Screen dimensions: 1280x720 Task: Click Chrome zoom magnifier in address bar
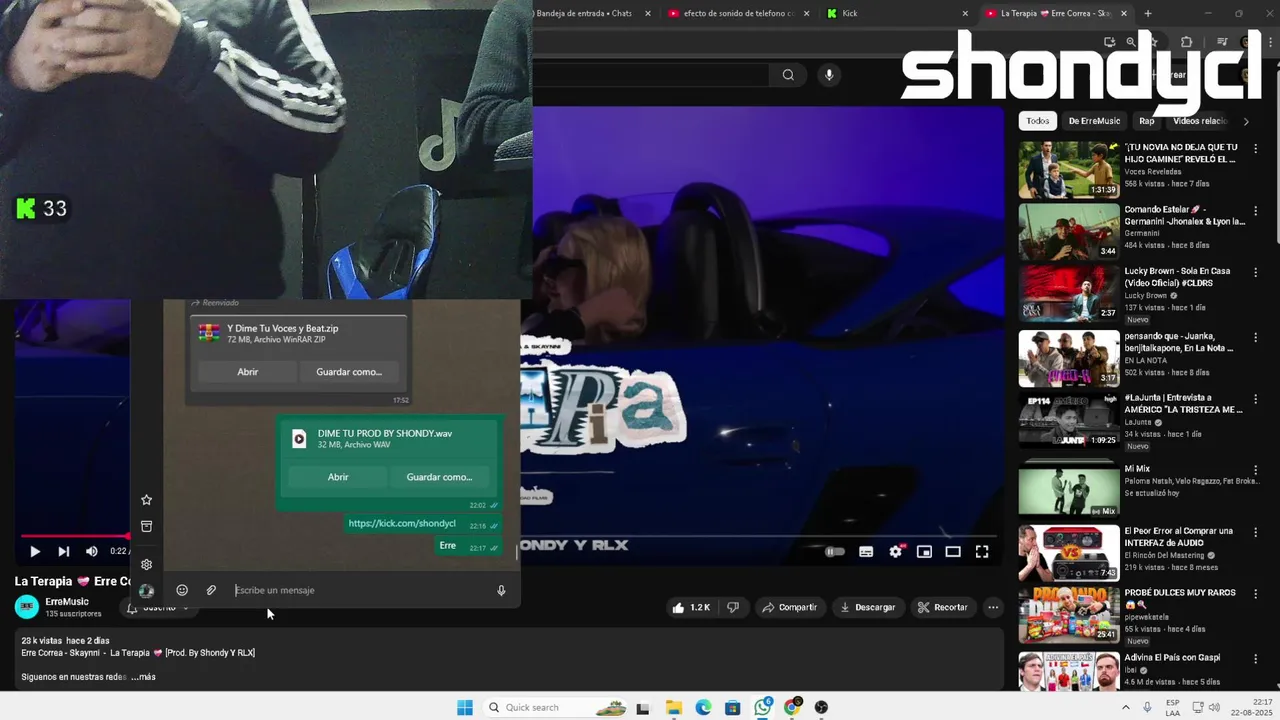(x=1131, y=42)
